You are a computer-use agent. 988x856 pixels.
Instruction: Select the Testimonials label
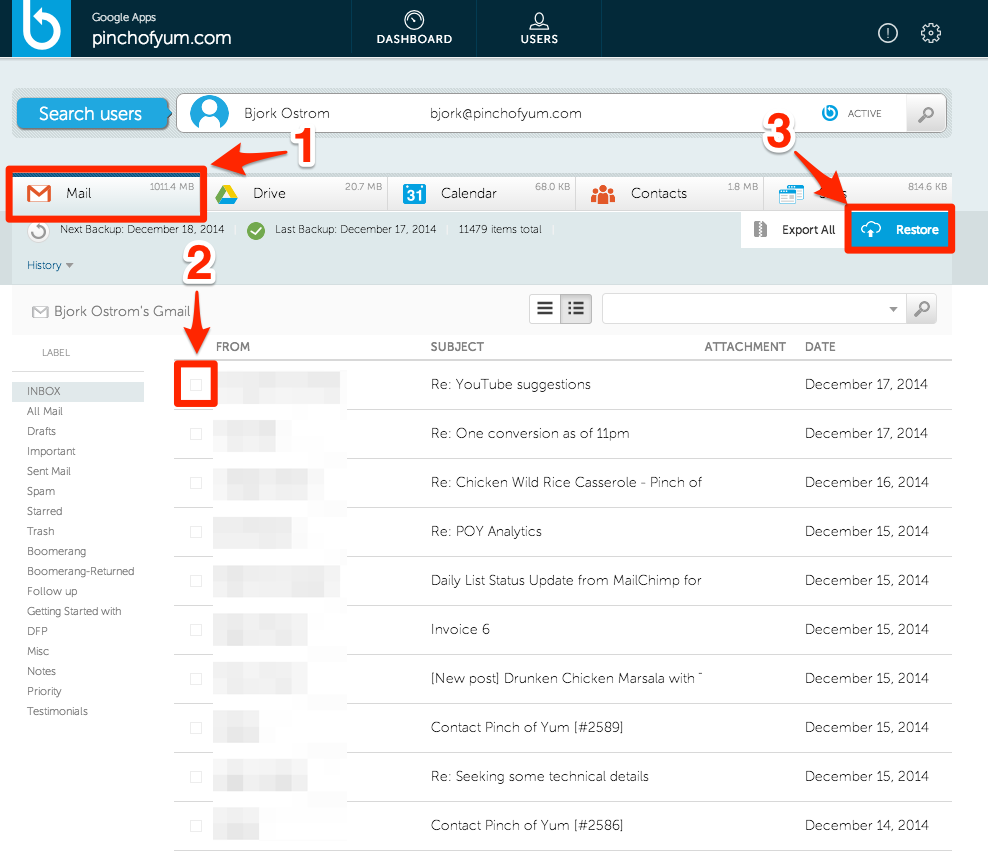coord(57,711)
